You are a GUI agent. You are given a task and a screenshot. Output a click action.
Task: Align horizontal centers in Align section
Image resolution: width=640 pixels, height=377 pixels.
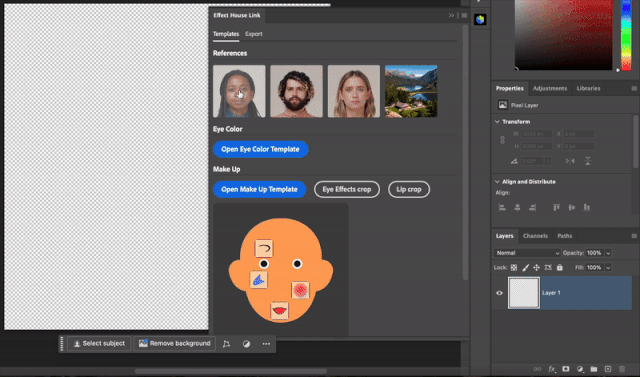pos(517,207)
